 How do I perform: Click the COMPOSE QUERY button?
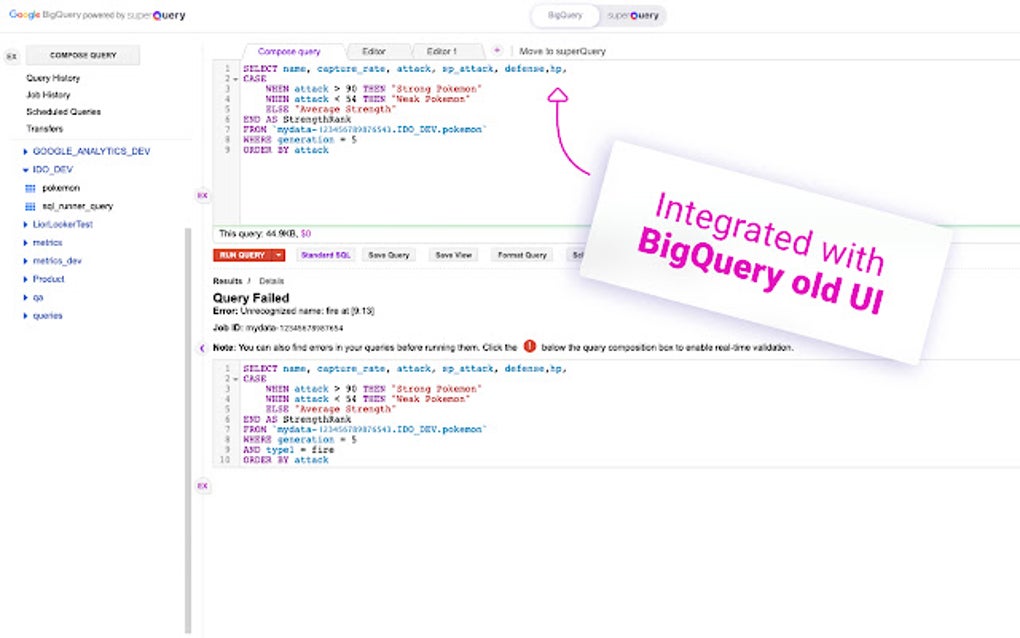pos(83,55)
